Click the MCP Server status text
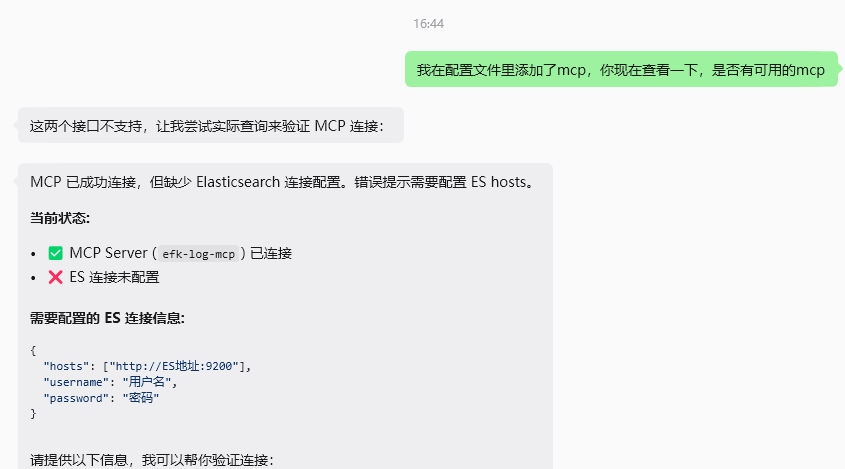 [108, 253]
